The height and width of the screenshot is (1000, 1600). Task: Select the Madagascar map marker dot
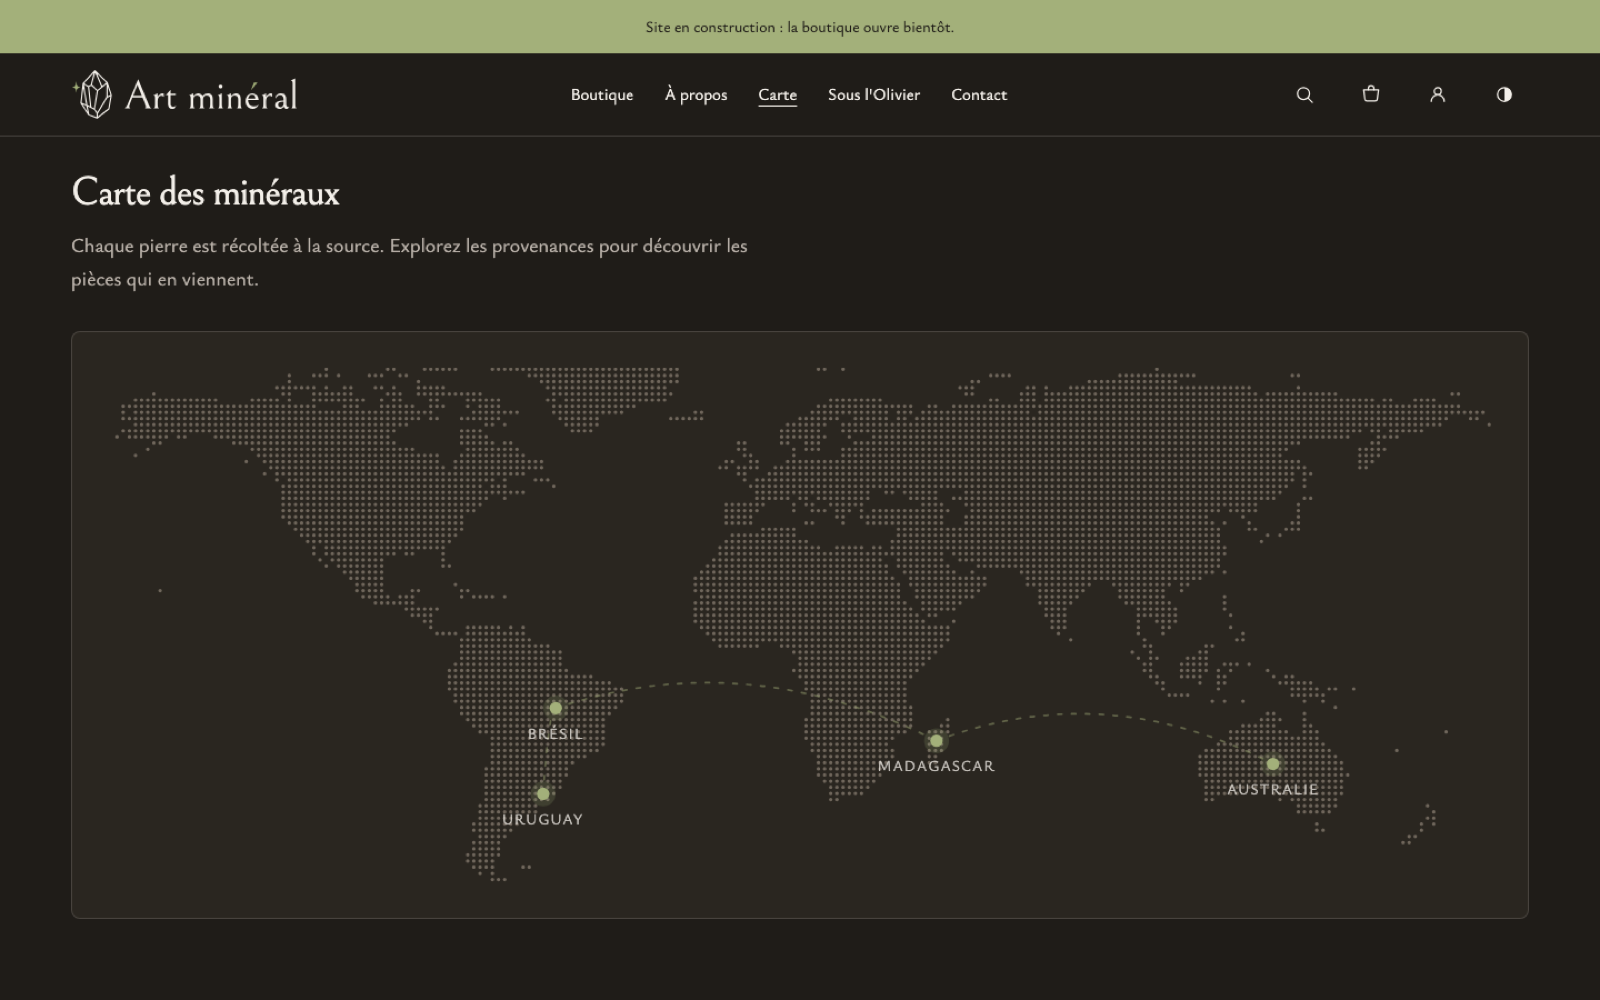936,741
